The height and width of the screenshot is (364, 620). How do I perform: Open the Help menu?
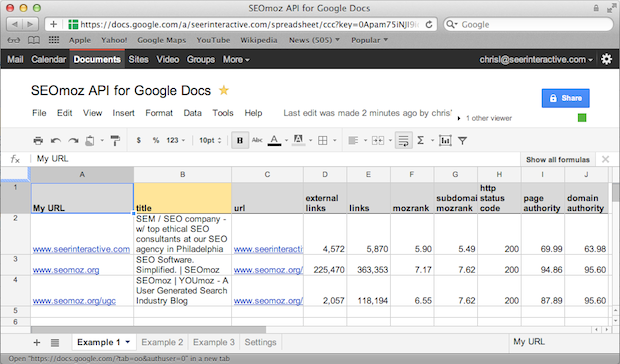tap(253, 113)
